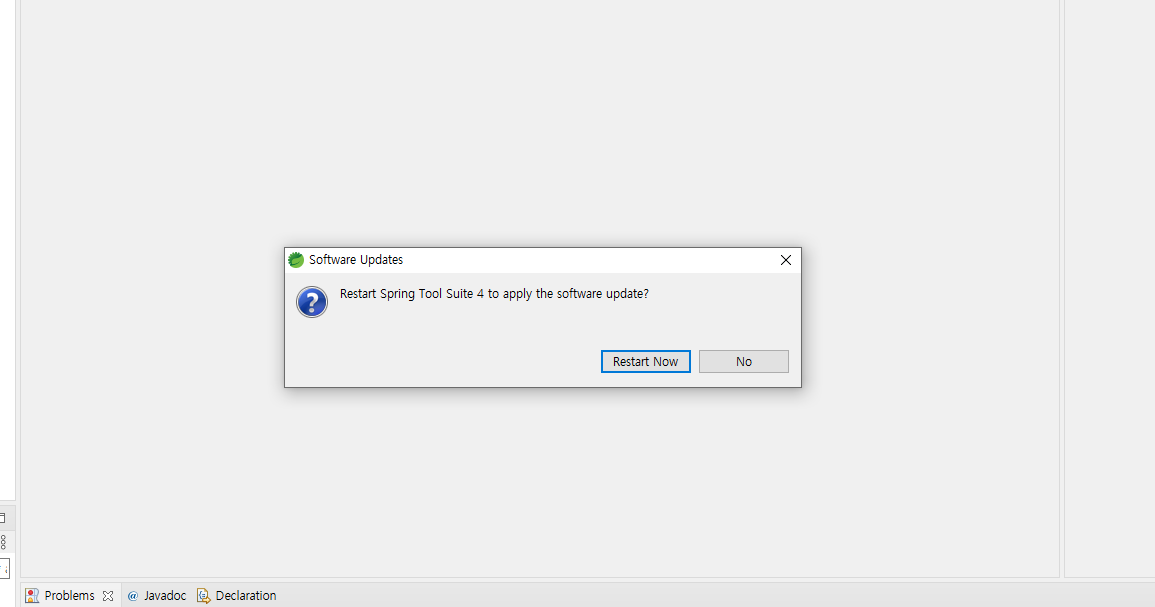
Task: Open the Javadoc tab
Action: pos(165,595)
